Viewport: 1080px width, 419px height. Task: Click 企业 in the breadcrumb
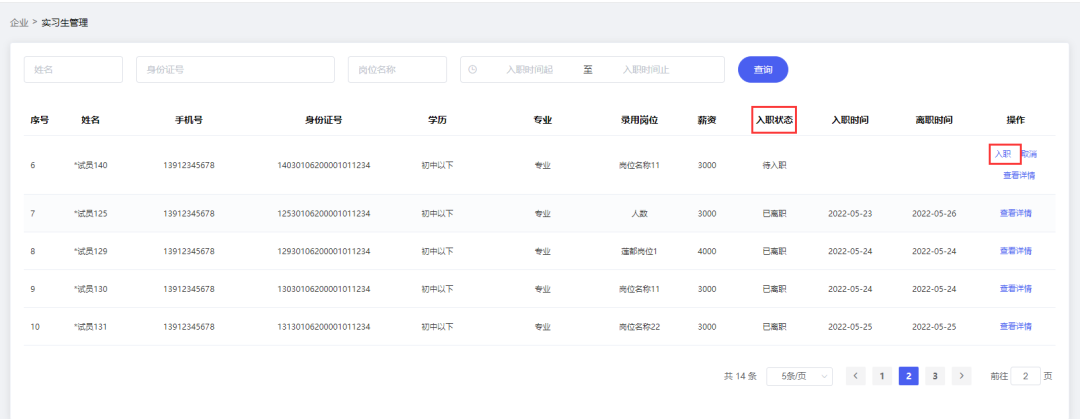[19, 22]
